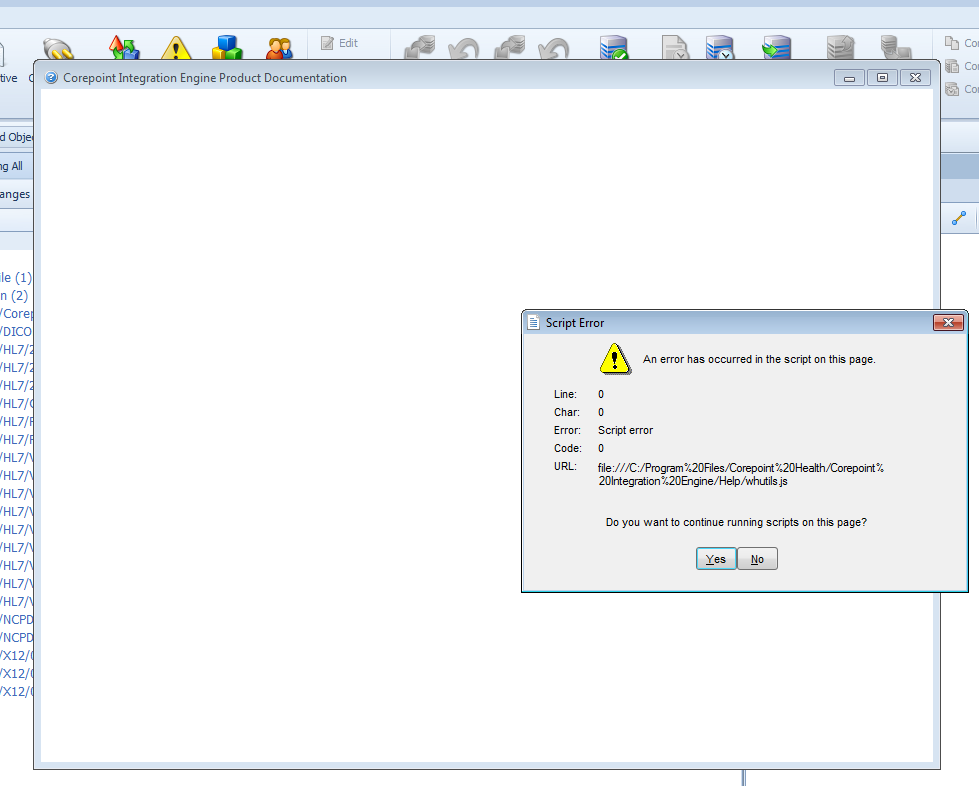Click the 'Script error' value text
This screenshot has width=979, height=786.
tap(626, 430)
